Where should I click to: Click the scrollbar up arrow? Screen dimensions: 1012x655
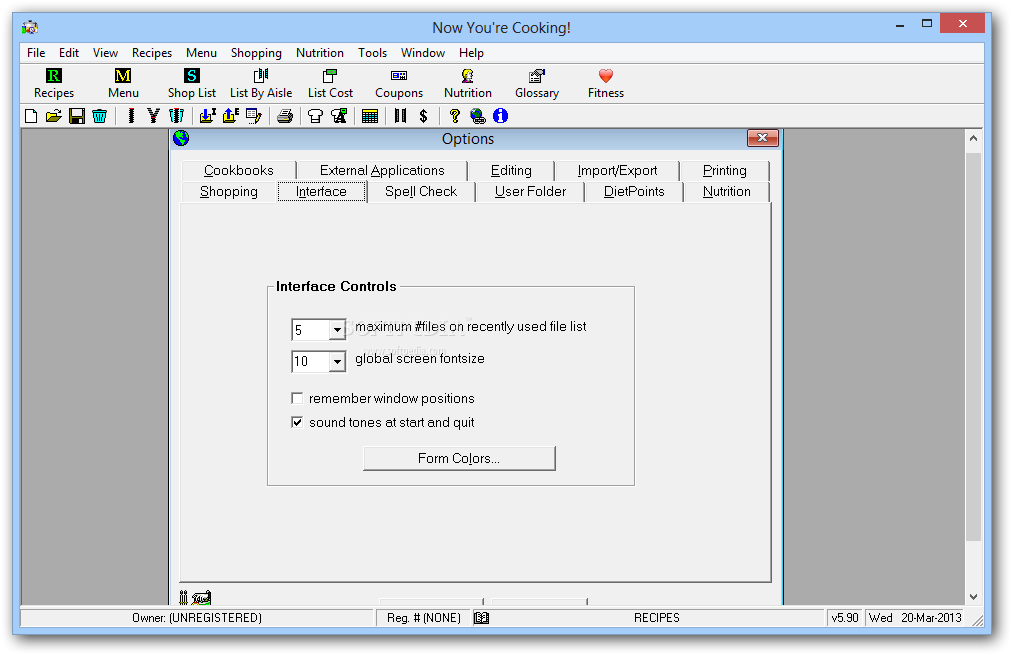(973, 138)
